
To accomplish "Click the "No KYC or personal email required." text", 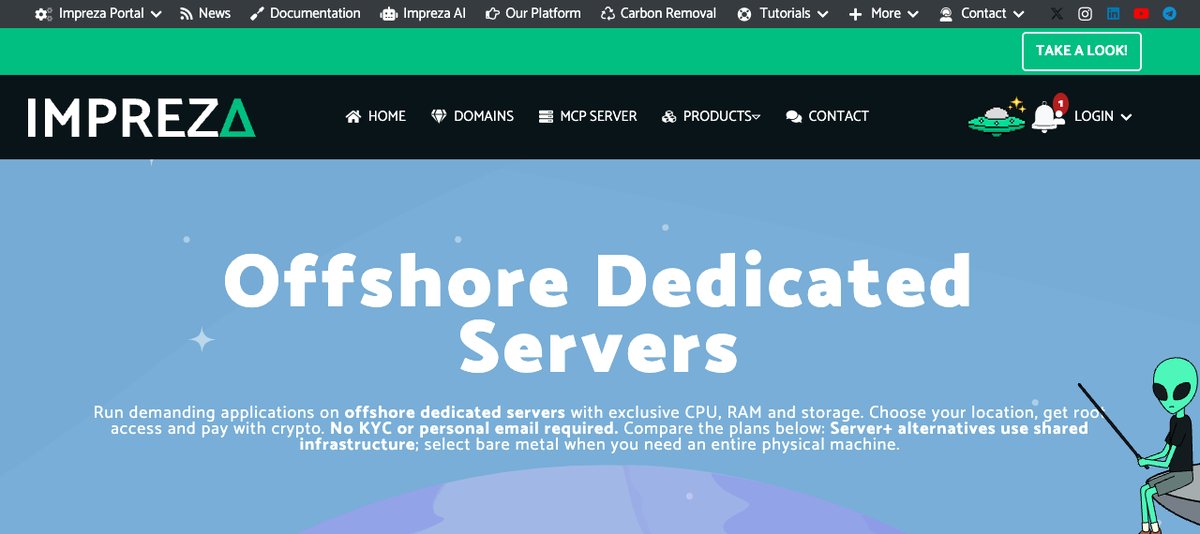I will (475, 428).
